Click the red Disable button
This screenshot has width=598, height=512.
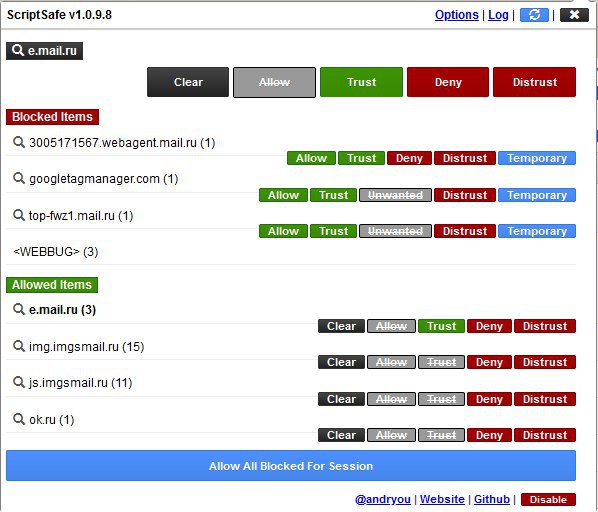(x=548, y=499)
